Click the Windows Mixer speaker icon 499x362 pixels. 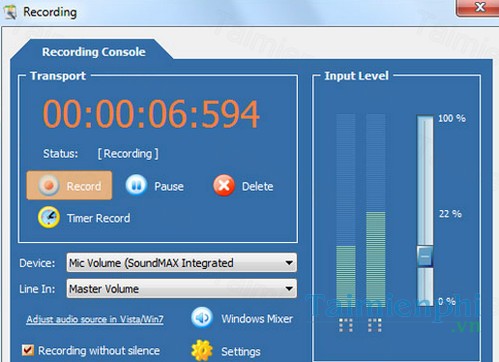202,318
